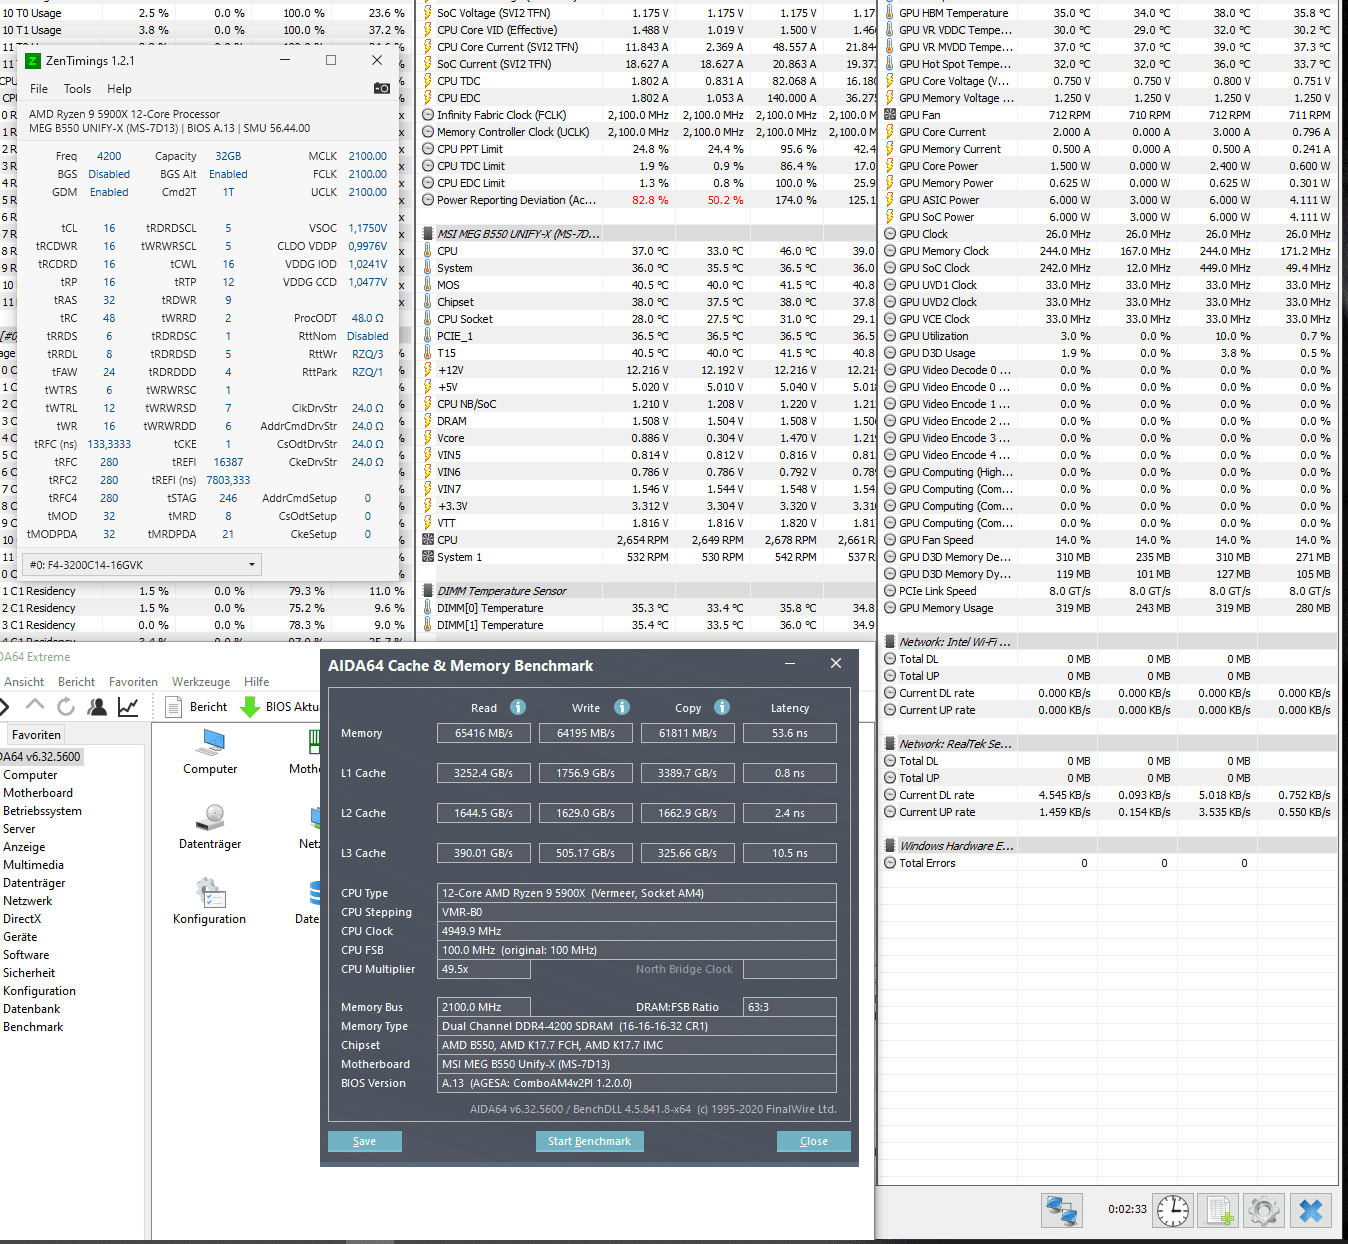Select the Total Errors row in HWiNFO

pos(1109,863)
